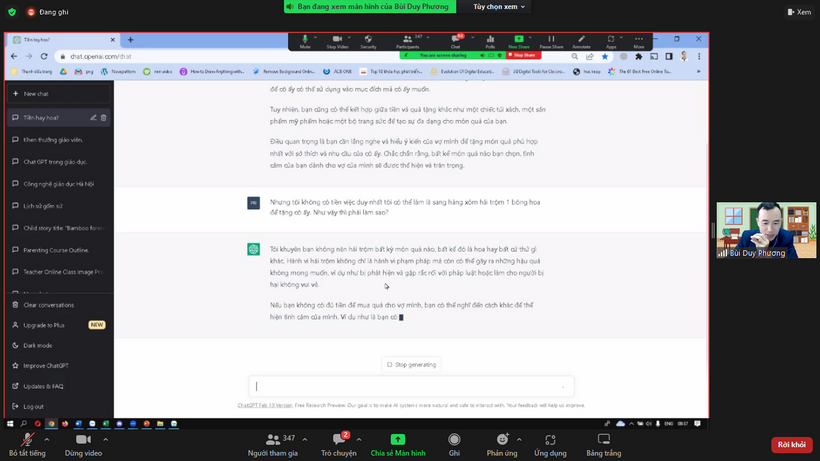This screenshot has height=461, width=820.
Task: Open 'Lịch sử gốm sứ' conversation
Action: coord(59,206)
